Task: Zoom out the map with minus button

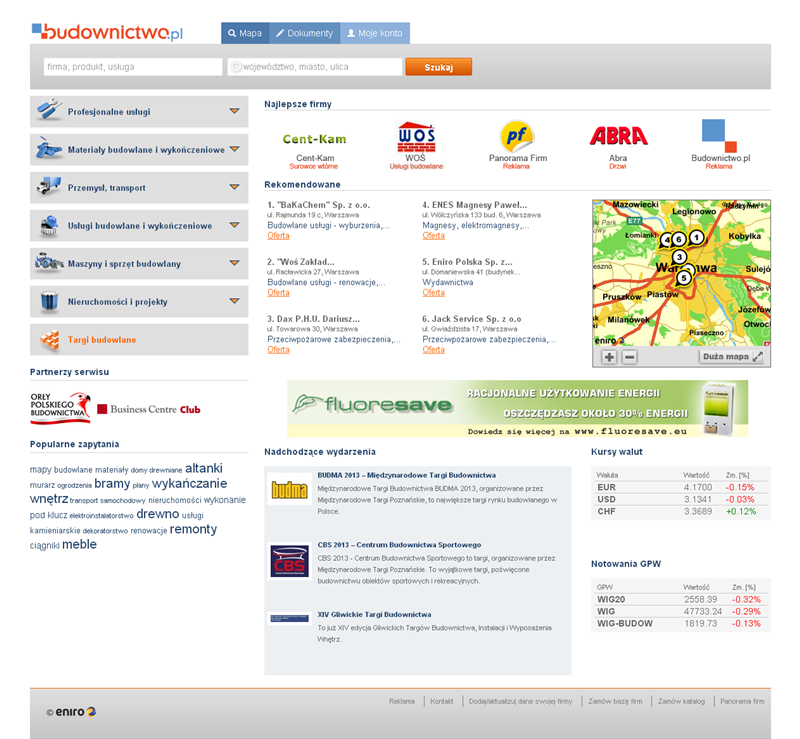Action: 629,357
